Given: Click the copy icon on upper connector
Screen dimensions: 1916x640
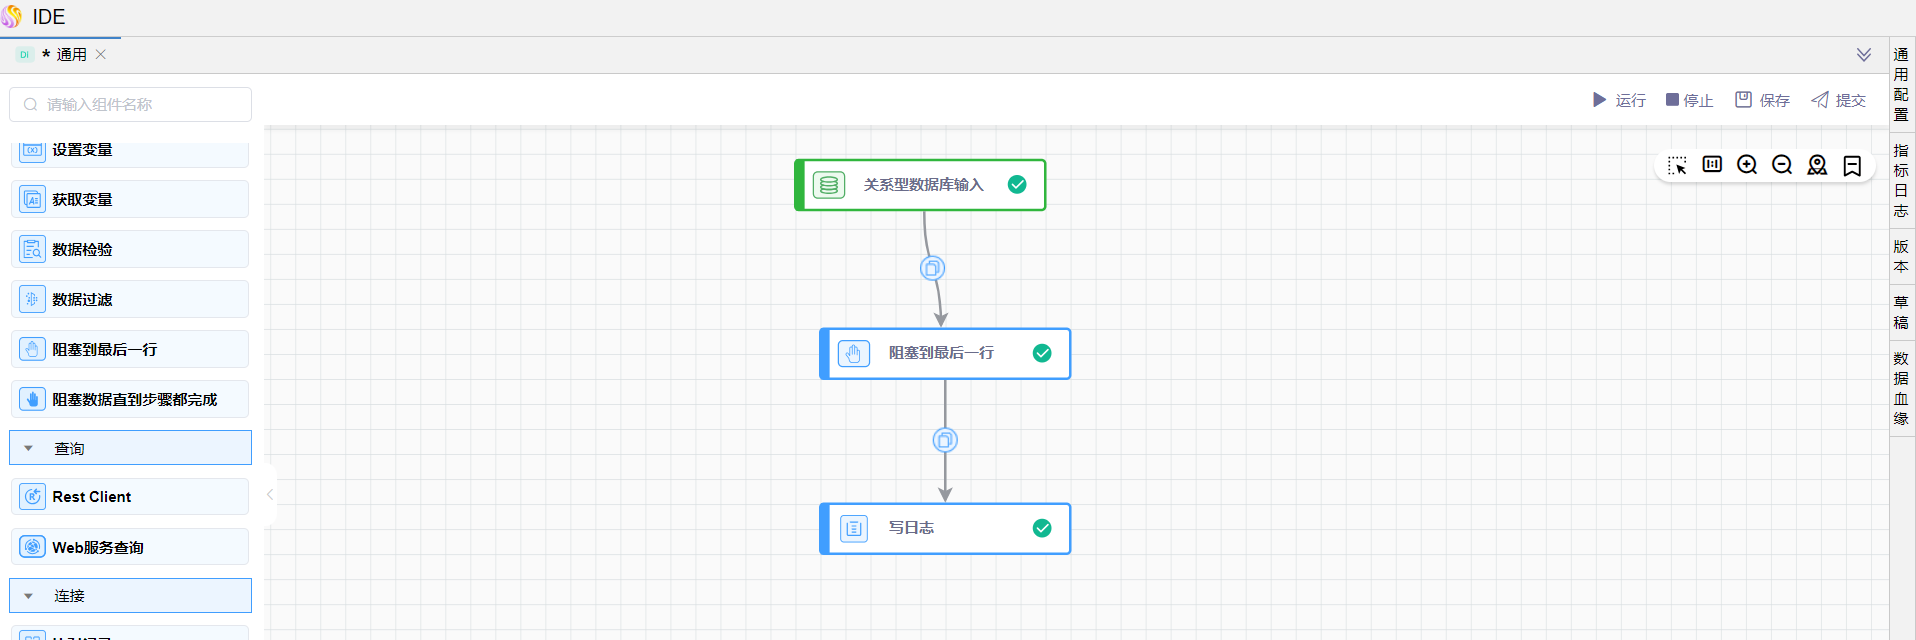Looking at the screenshot, I should click(x=932, y=268).
